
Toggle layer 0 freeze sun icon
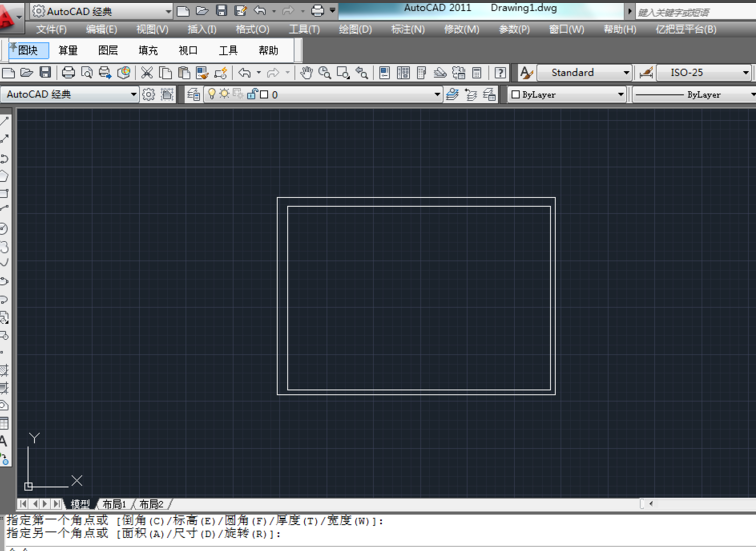[224, 94]
